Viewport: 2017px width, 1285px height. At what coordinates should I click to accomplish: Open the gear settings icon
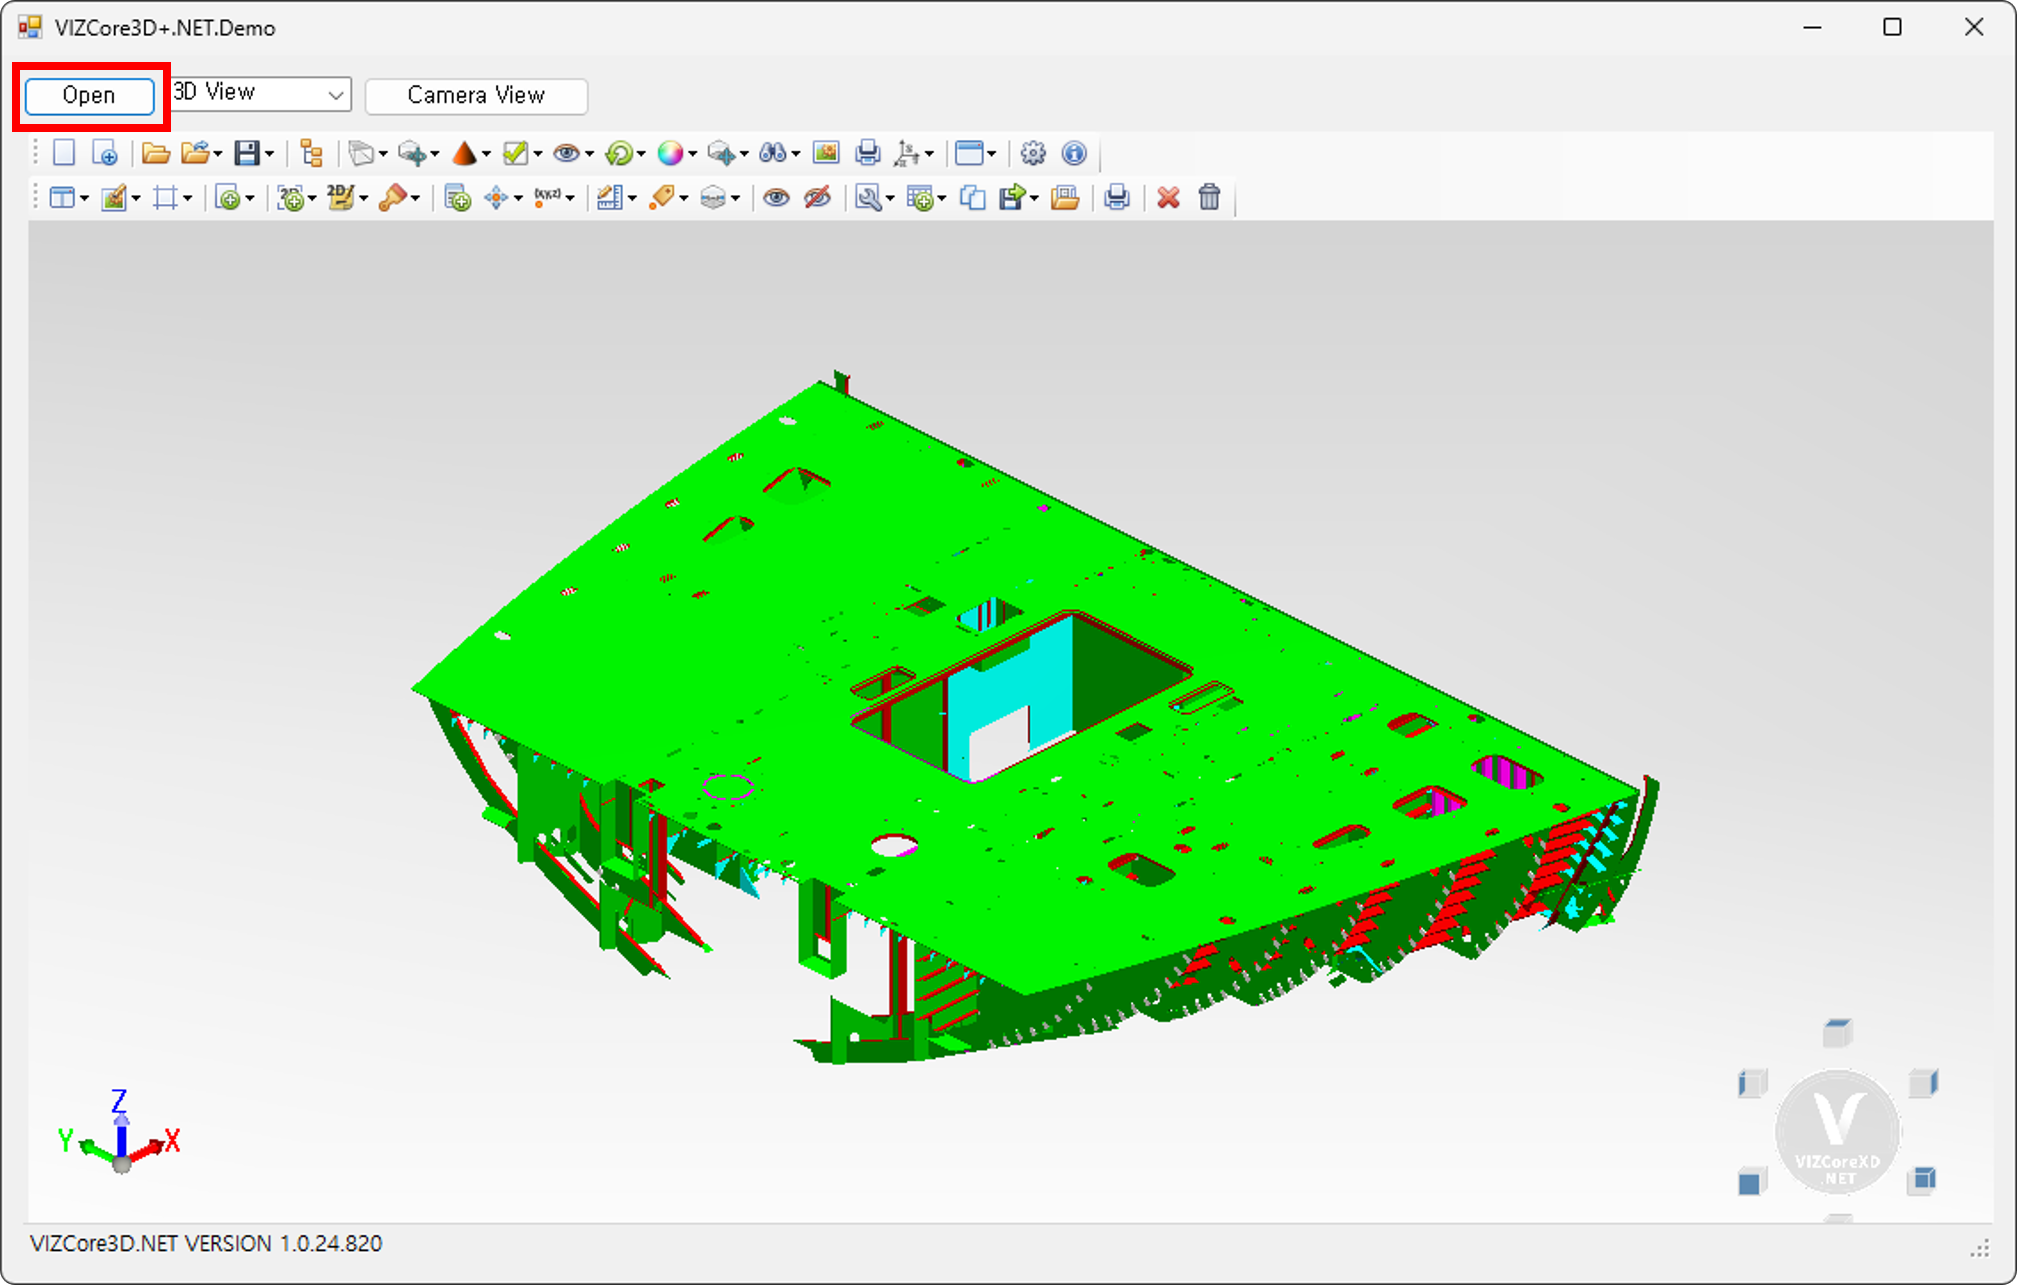[1033, 153]
